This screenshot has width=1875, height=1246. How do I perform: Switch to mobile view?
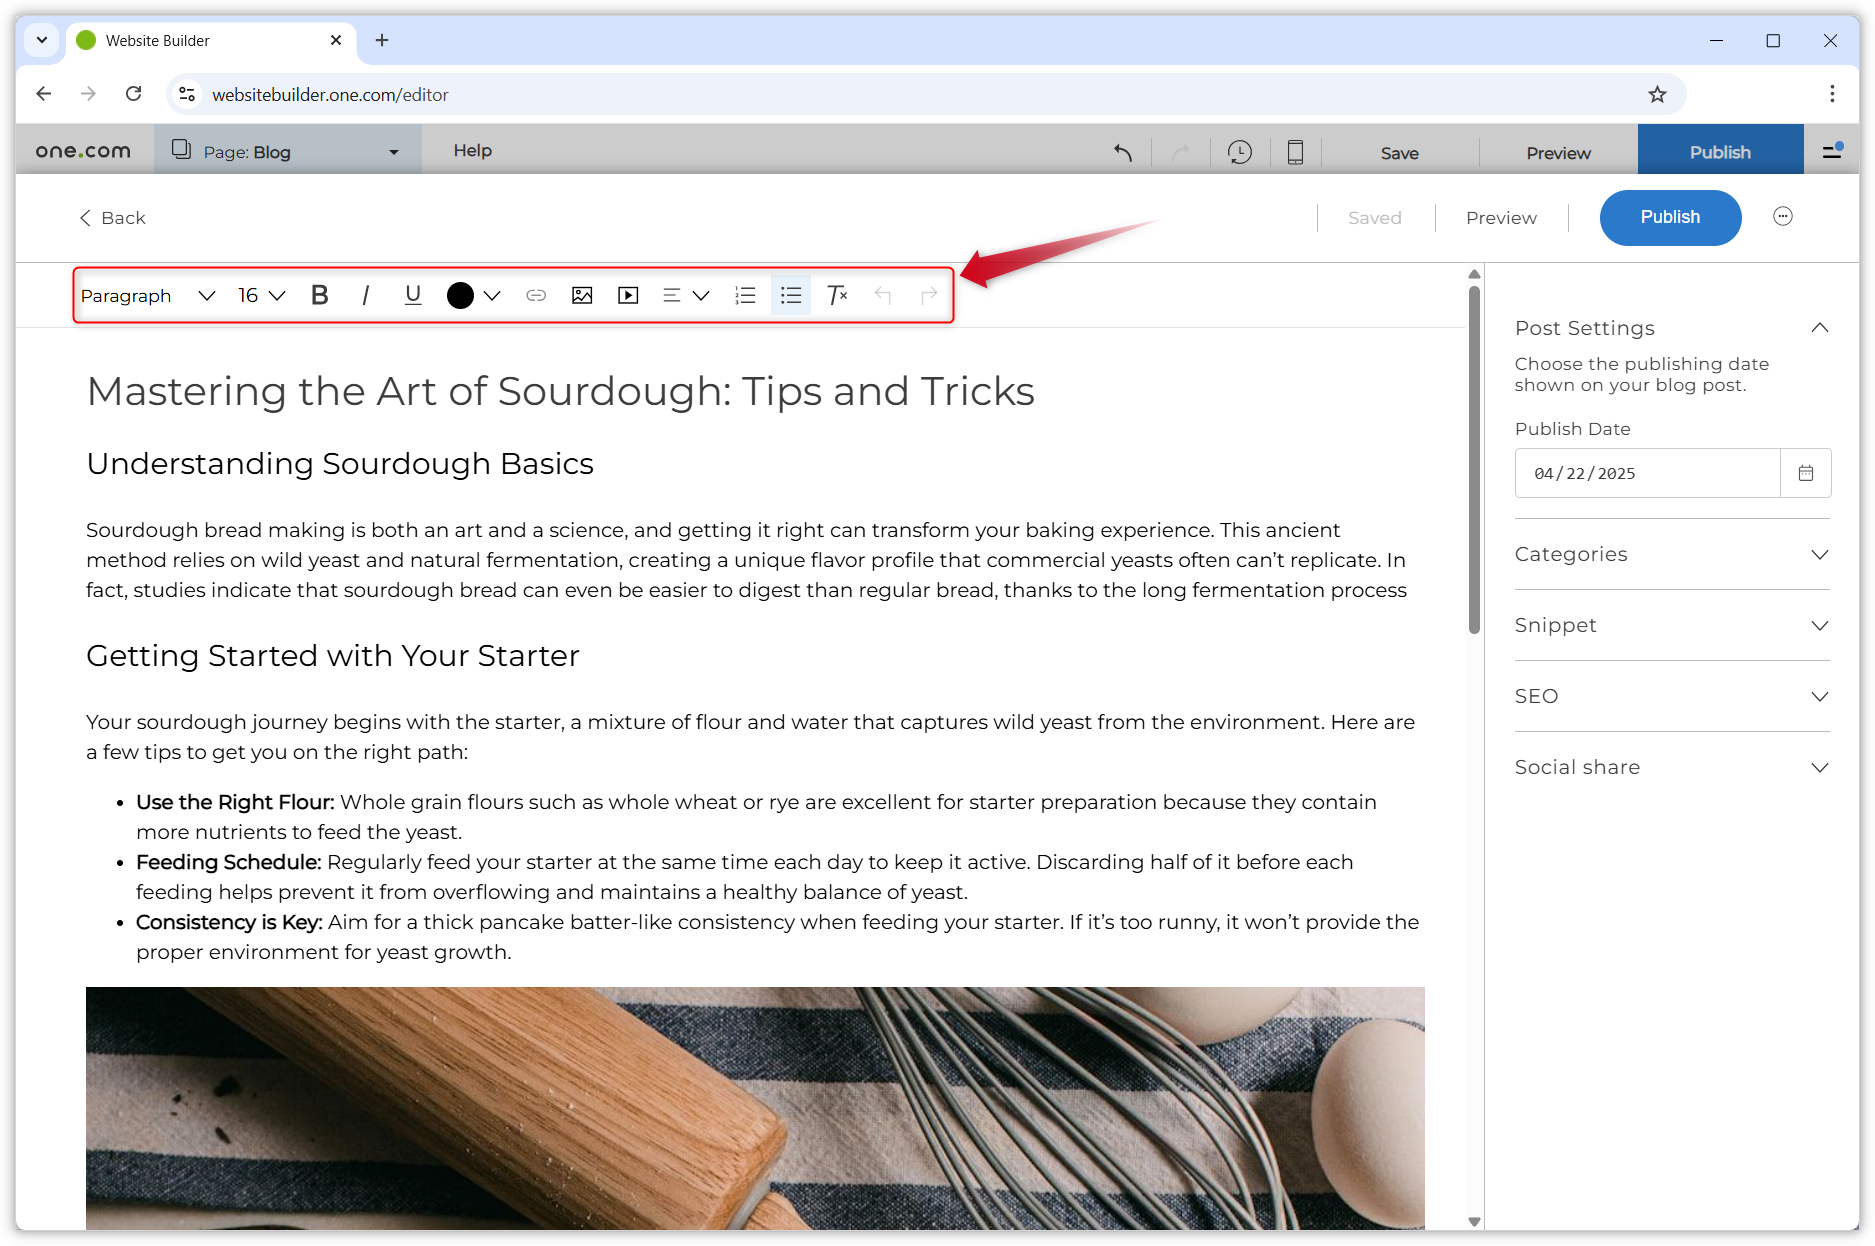point(1296,152)
